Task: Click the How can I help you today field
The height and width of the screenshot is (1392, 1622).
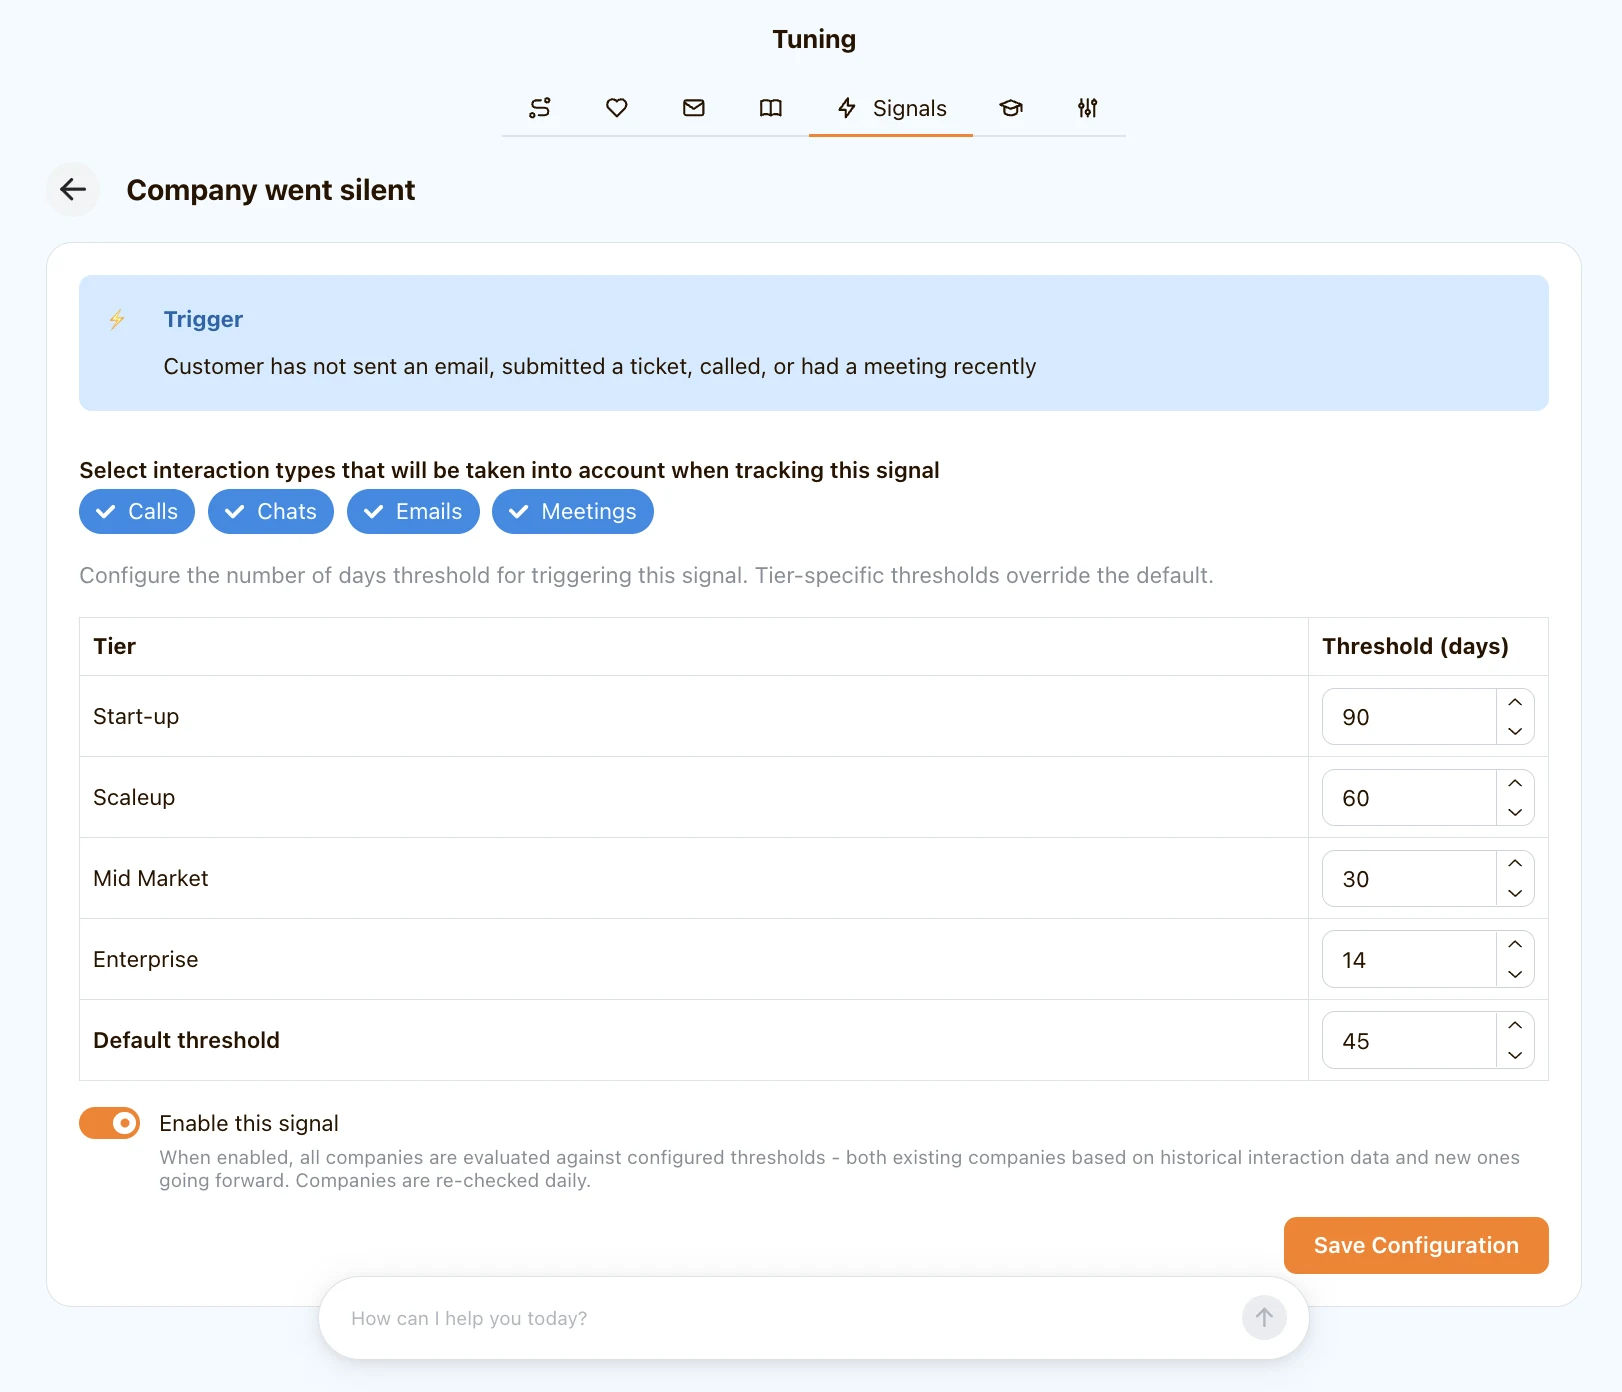Action: point(780,1318)
